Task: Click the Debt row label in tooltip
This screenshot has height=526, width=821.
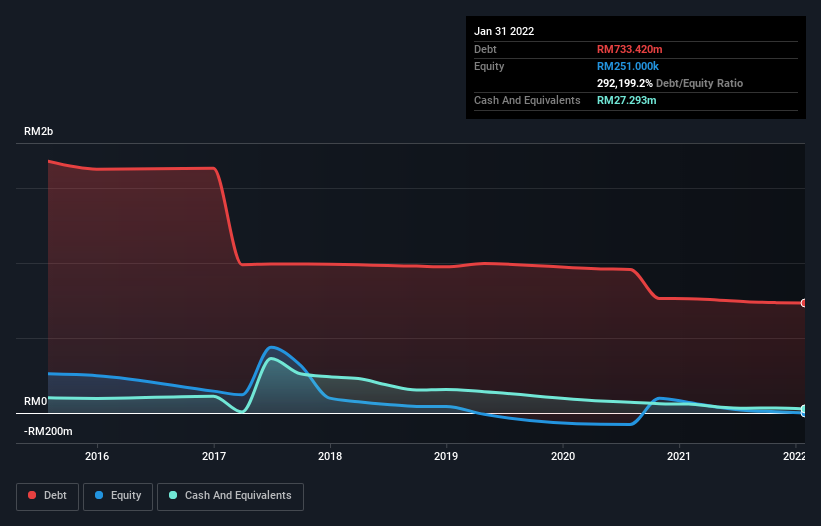Action: [485, 49]
